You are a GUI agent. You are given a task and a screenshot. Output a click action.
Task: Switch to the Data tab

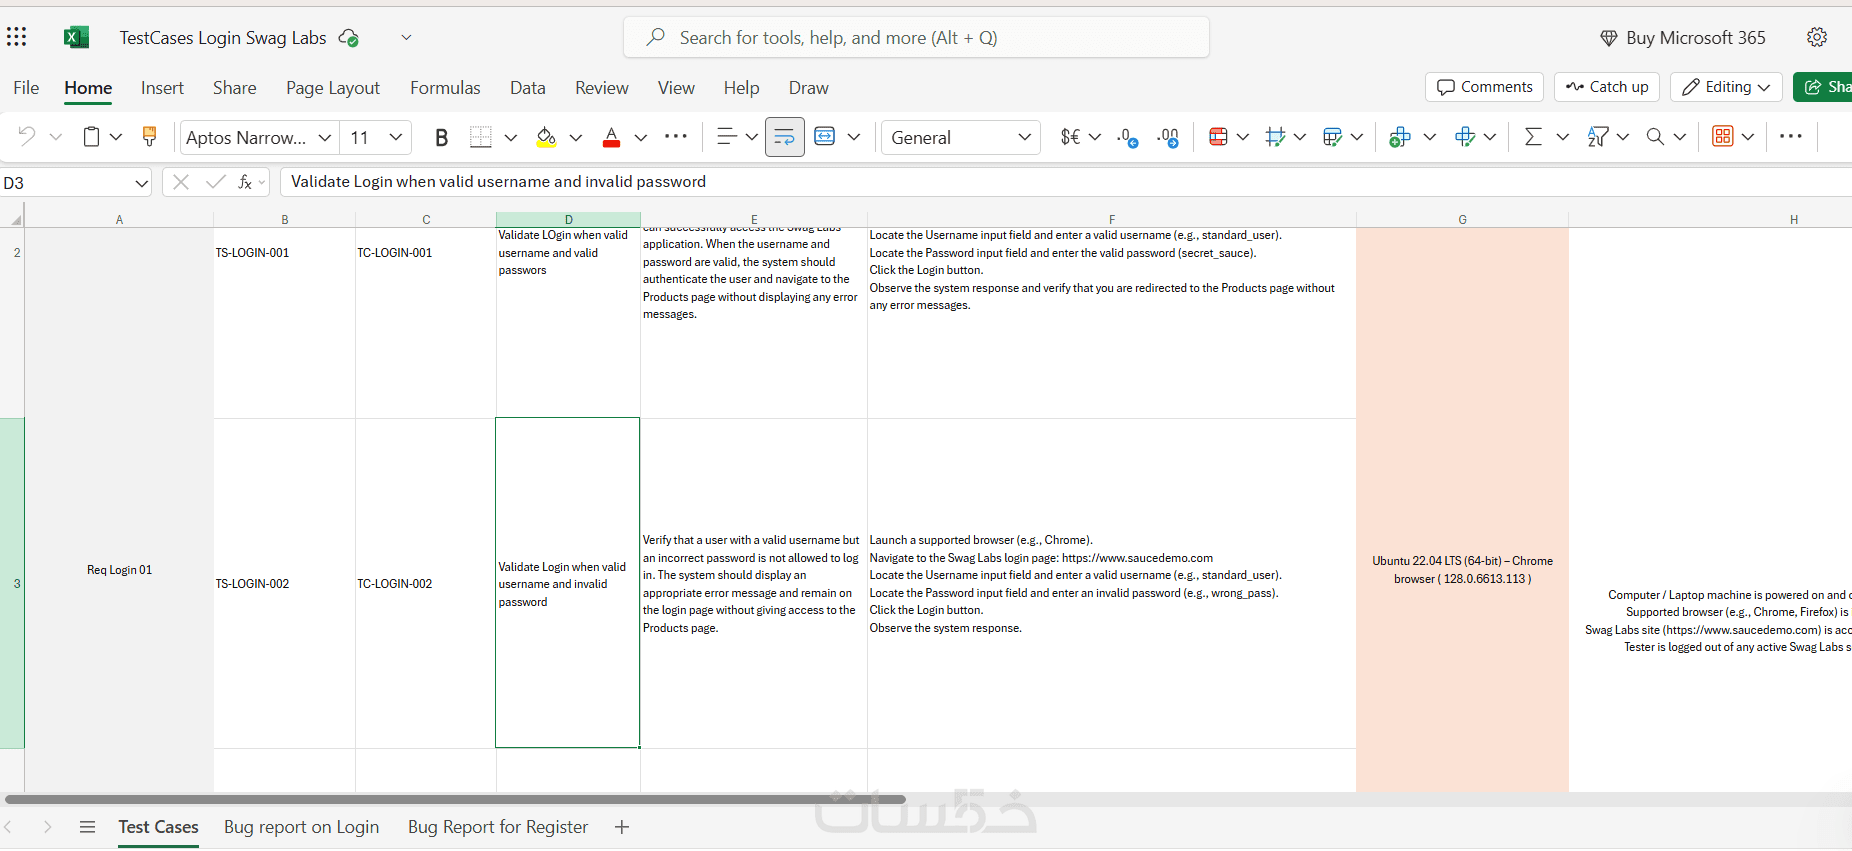(528, 88)
